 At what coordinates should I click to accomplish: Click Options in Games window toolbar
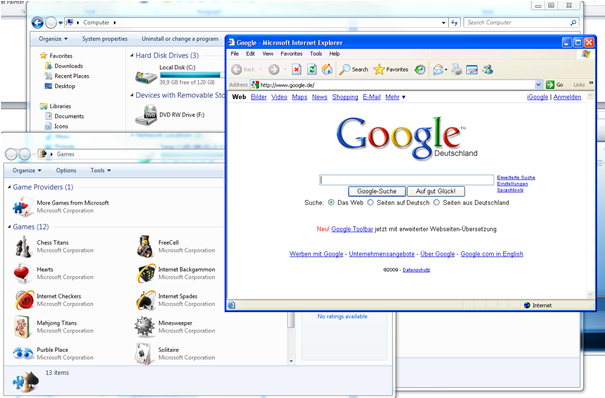66,170
